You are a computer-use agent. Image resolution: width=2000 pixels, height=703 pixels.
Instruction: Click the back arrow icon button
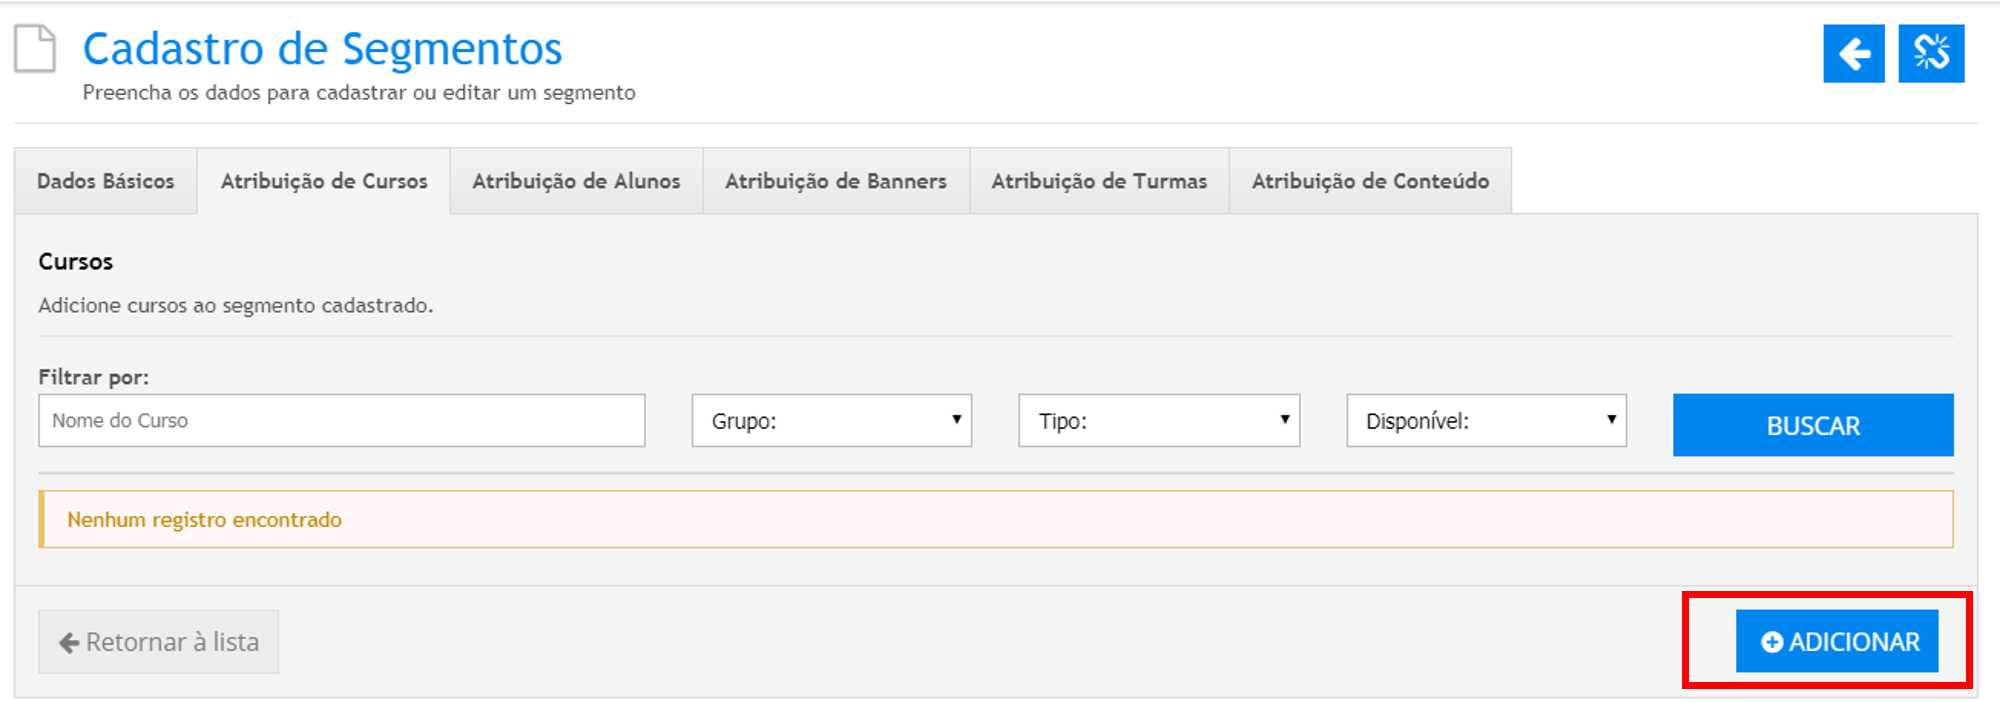click(1853, 54)
